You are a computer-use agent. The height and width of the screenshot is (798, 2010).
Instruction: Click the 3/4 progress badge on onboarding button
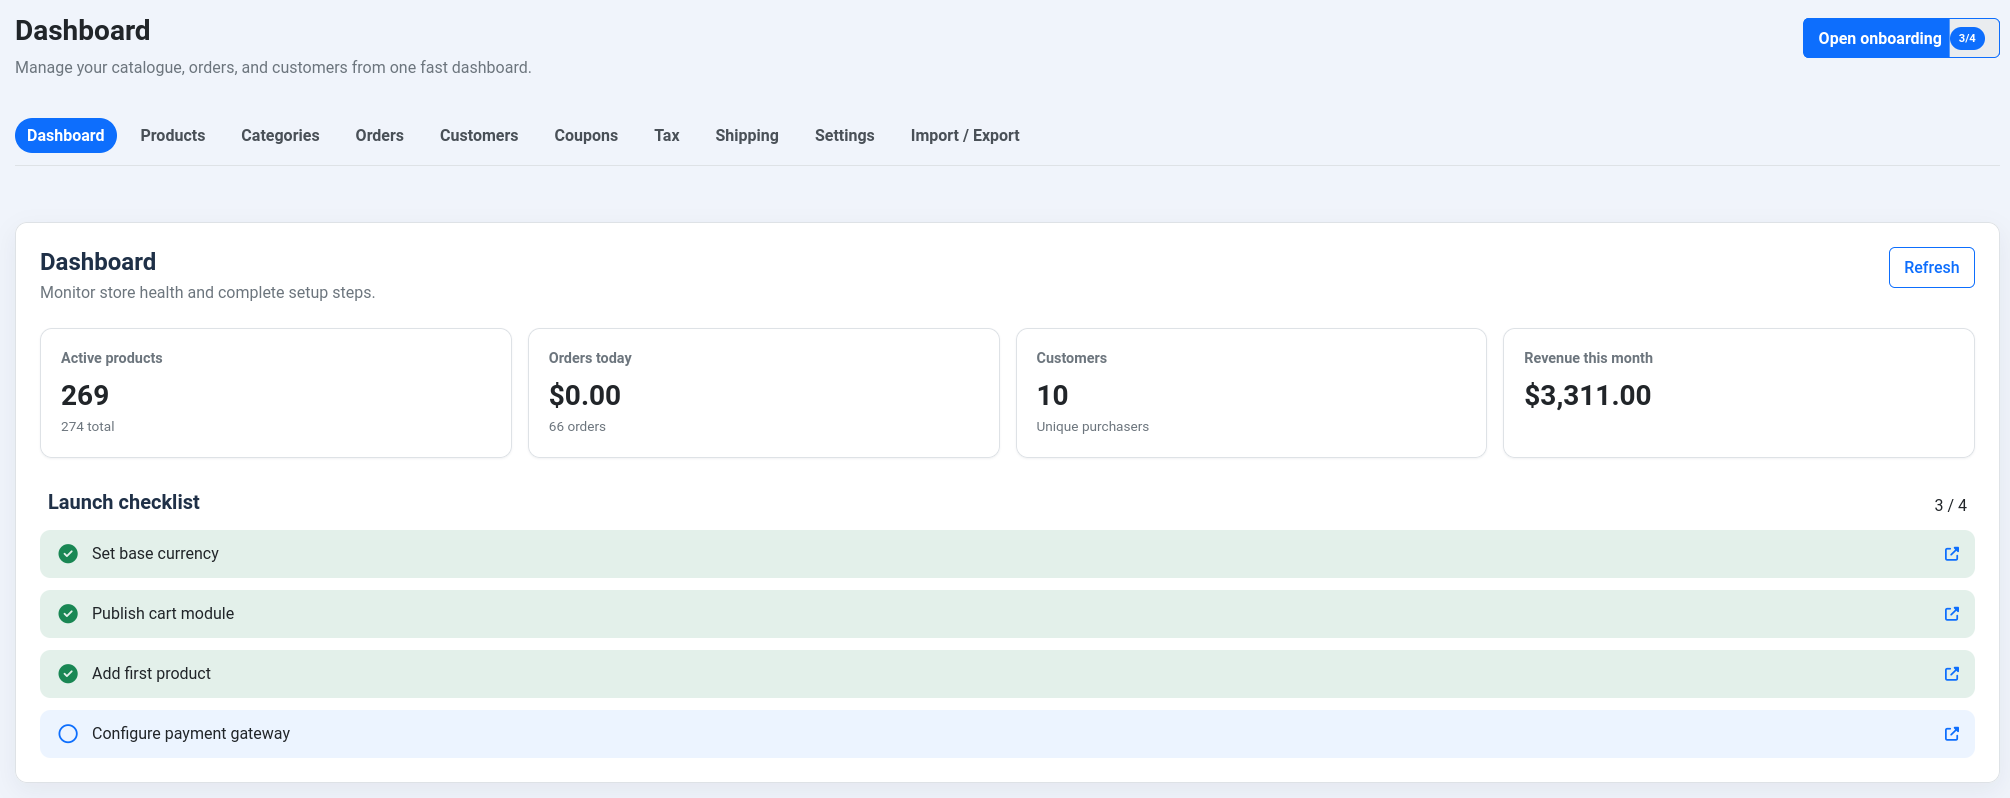tap(1966, 38)
